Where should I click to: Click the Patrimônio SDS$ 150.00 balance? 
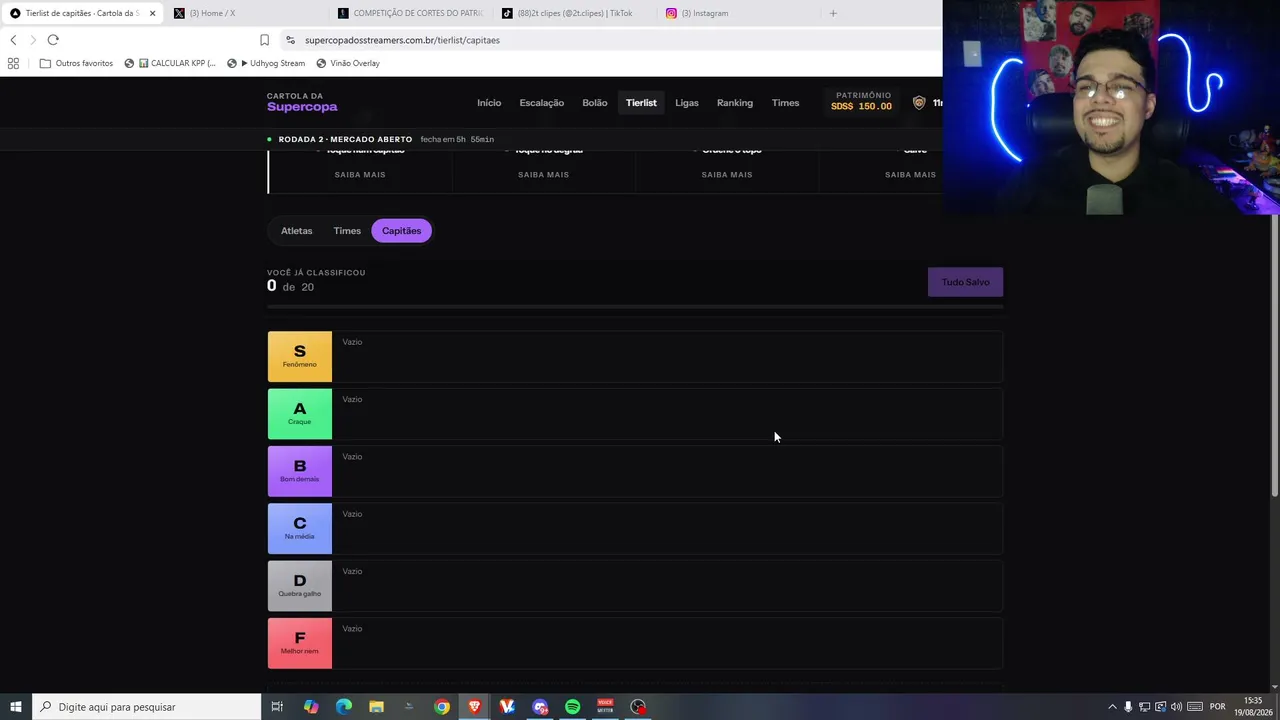[x=862, y=101]
